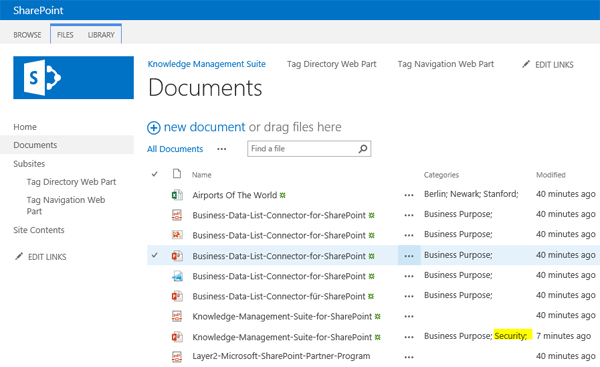Open the Excel icon for Airports Of The World
Viewport: 600px width, 367px height.
(177, 195)
